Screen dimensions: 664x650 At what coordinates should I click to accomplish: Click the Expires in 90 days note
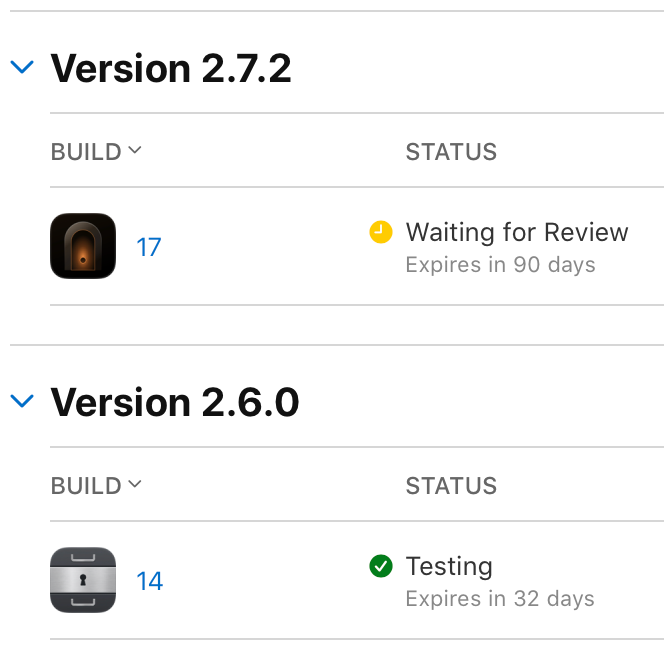pyautogui.click(x=501, y=265)
